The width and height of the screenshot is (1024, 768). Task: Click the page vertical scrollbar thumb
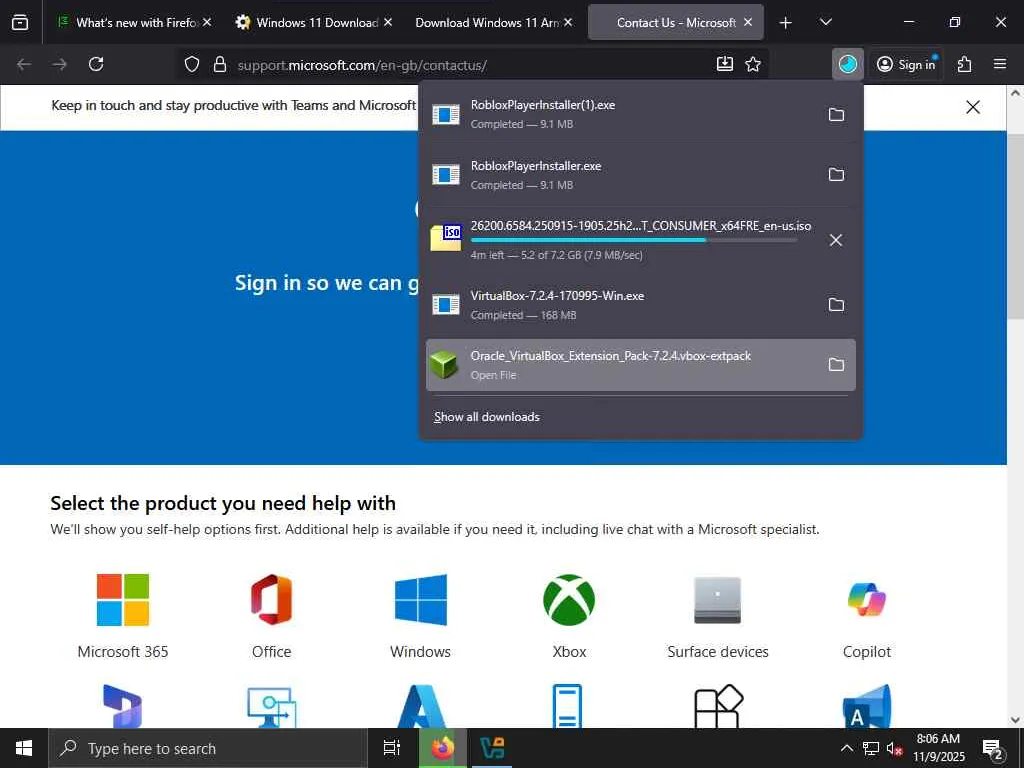(x=1015, y=225)
